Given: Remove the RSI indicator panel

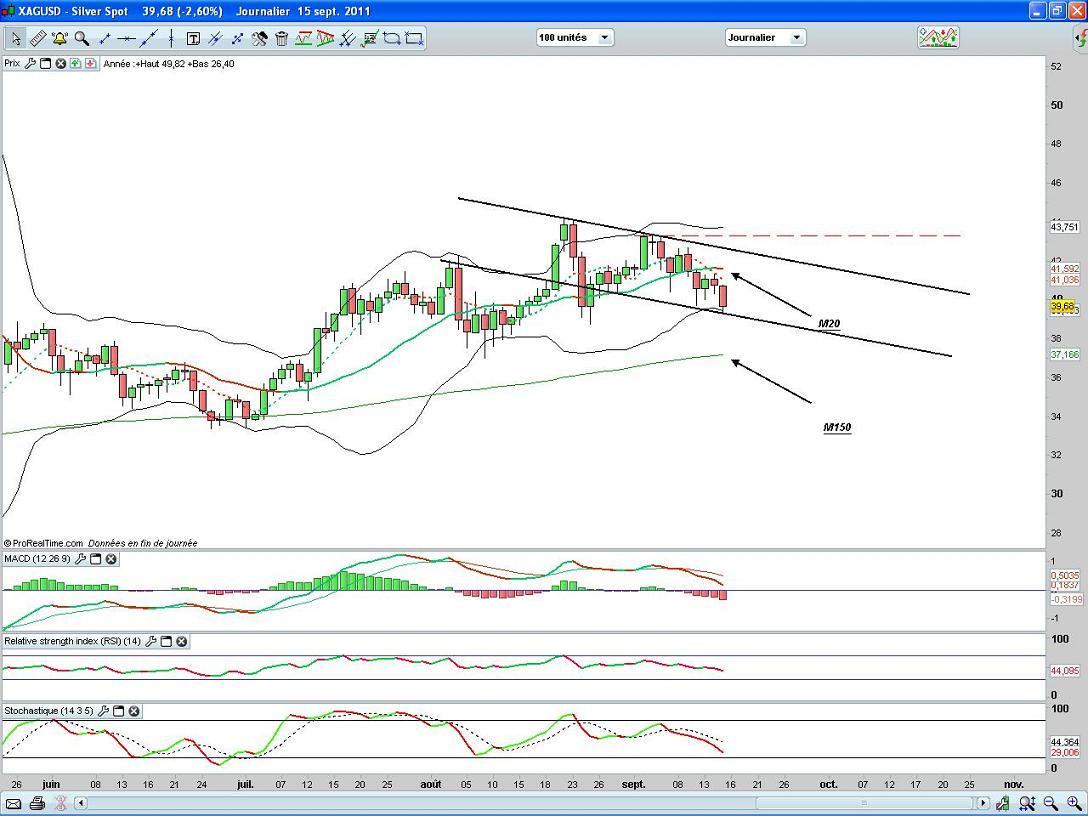Looking at the screenshot, I should tap(183, 641).
